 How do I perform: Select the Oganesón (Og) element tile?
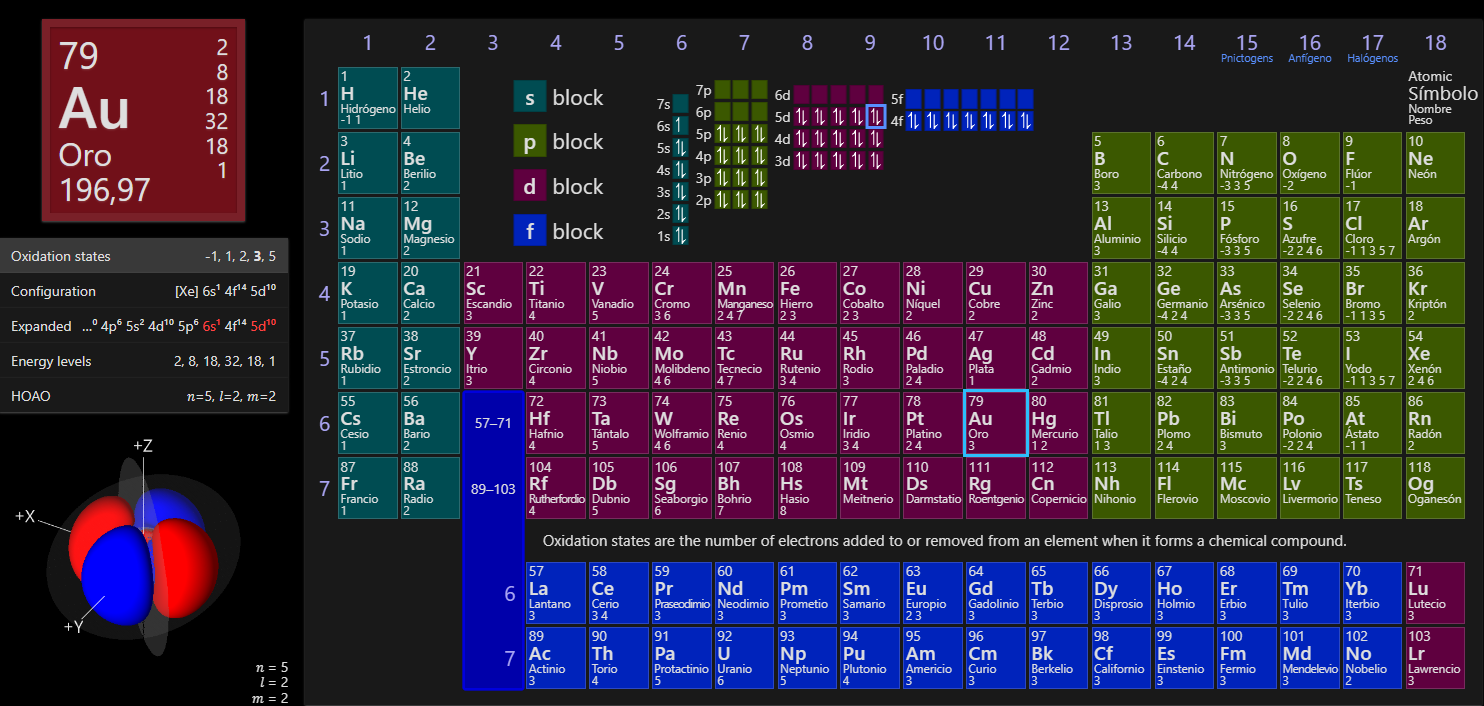(1436, 488)
